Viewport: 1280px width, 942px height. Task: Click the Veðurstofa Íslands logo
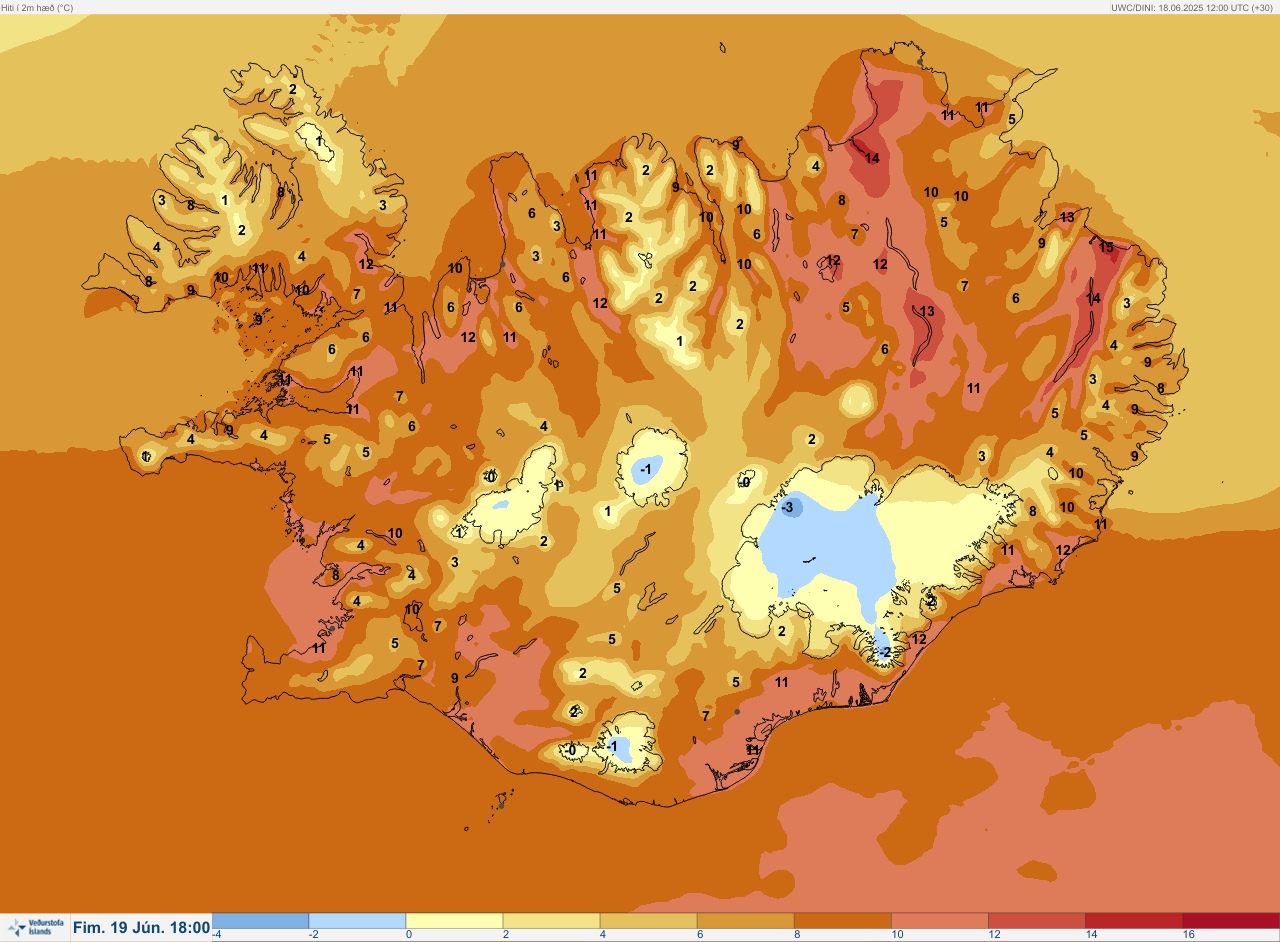[x=35, y=927]
